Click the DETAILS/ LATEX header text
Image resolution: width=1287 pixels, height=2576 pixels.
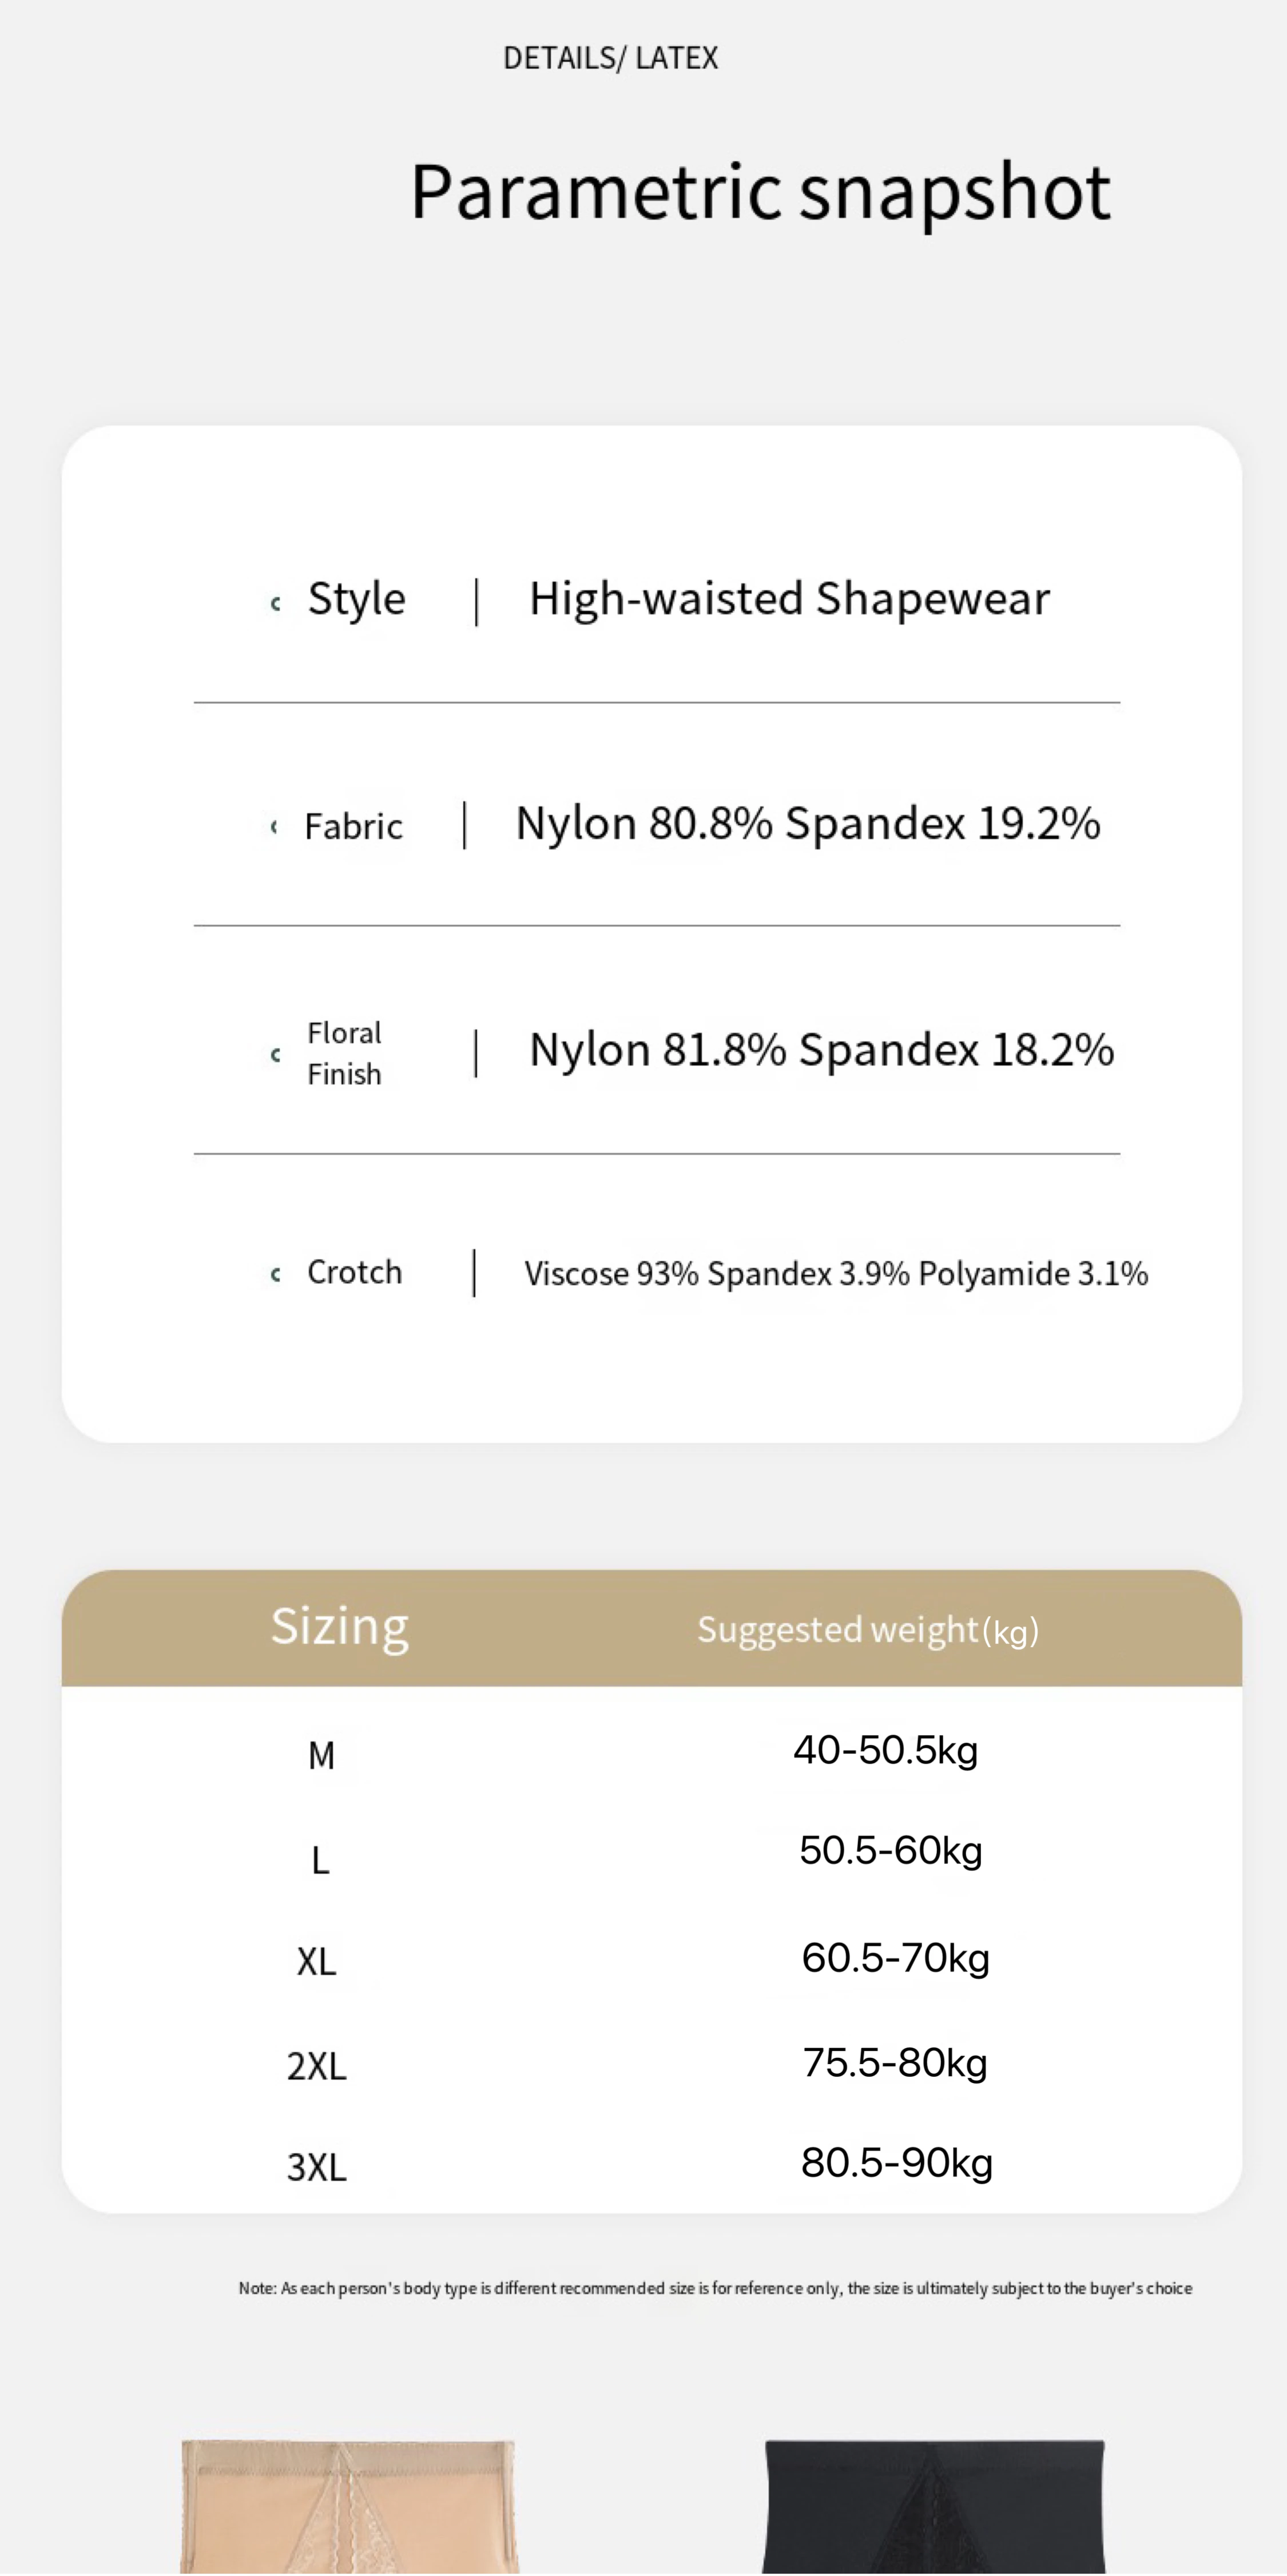click(610, 58)
